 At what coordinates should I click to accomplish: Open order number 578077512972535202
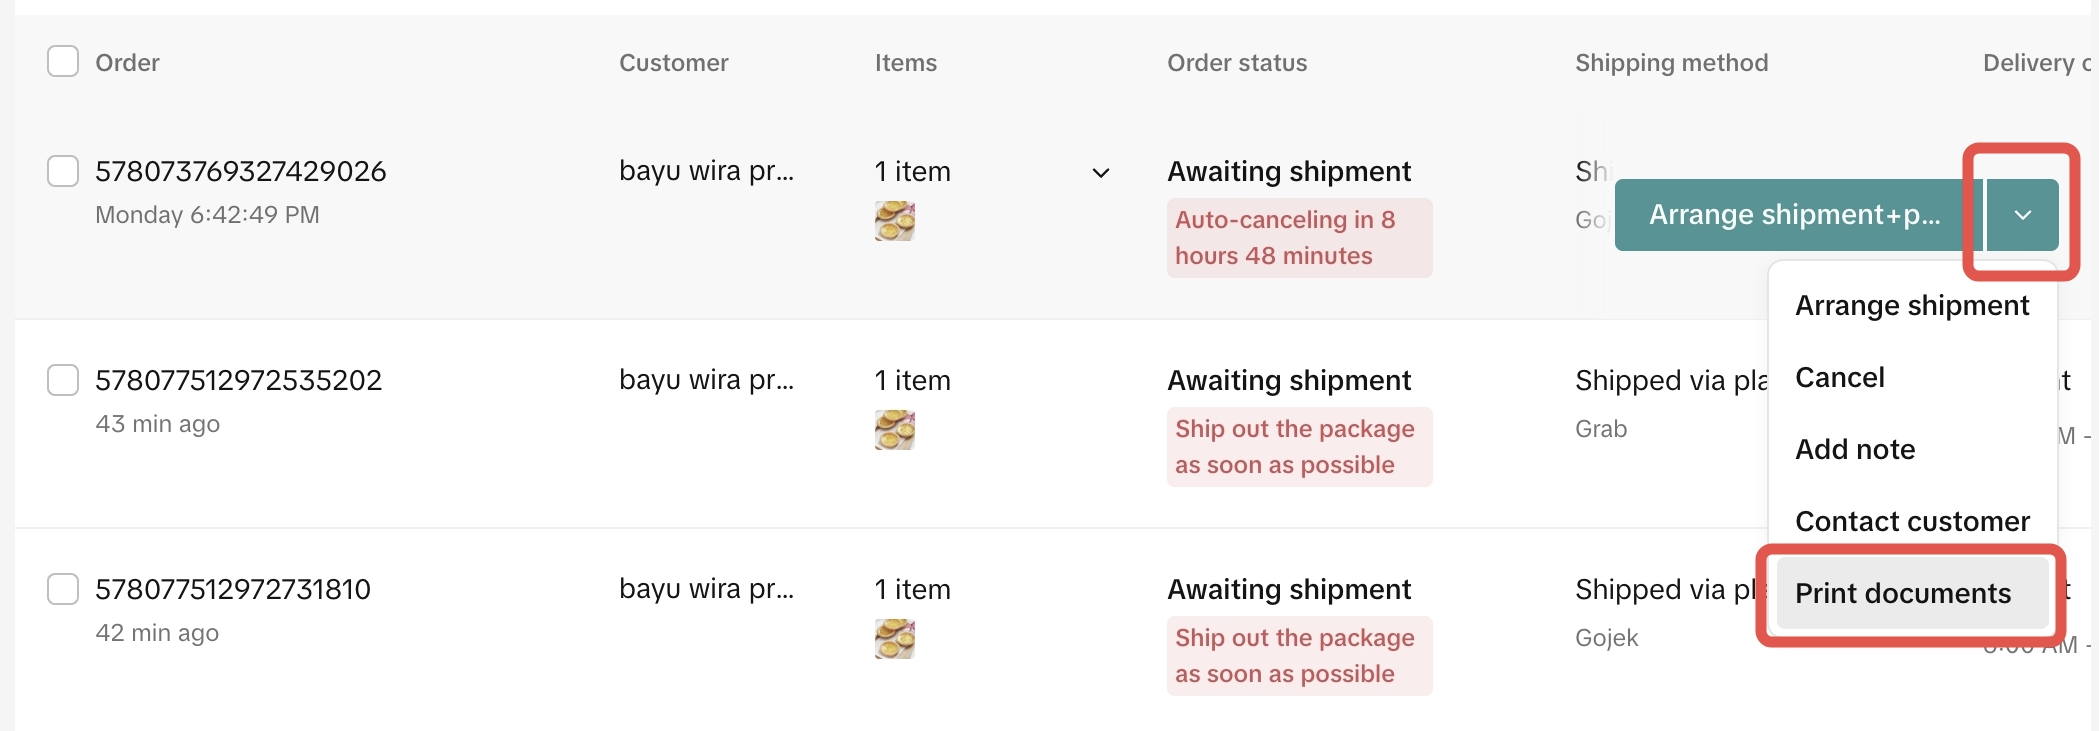pos(238,381)
